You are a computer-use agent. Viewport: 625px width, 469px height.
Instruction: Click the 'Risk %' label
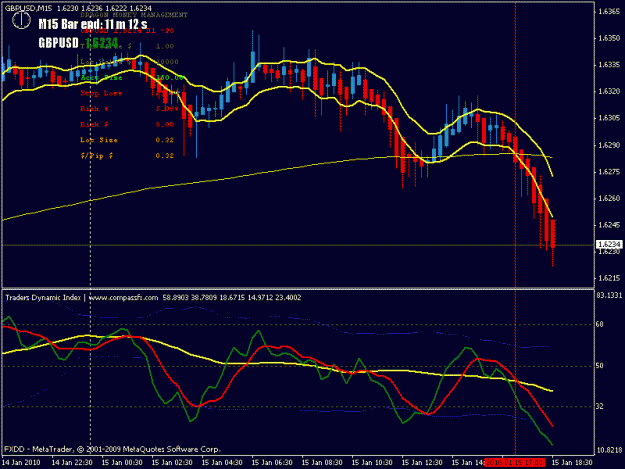click(94, 109)
